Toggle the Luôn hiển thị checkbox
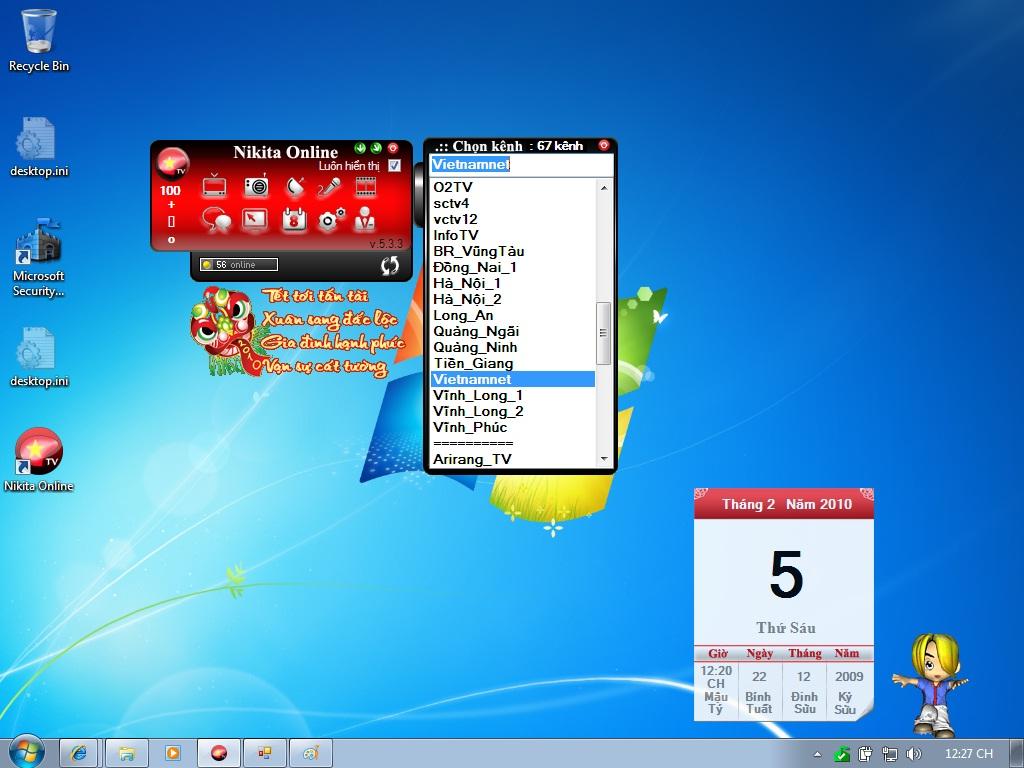 [x=394, y=166]
